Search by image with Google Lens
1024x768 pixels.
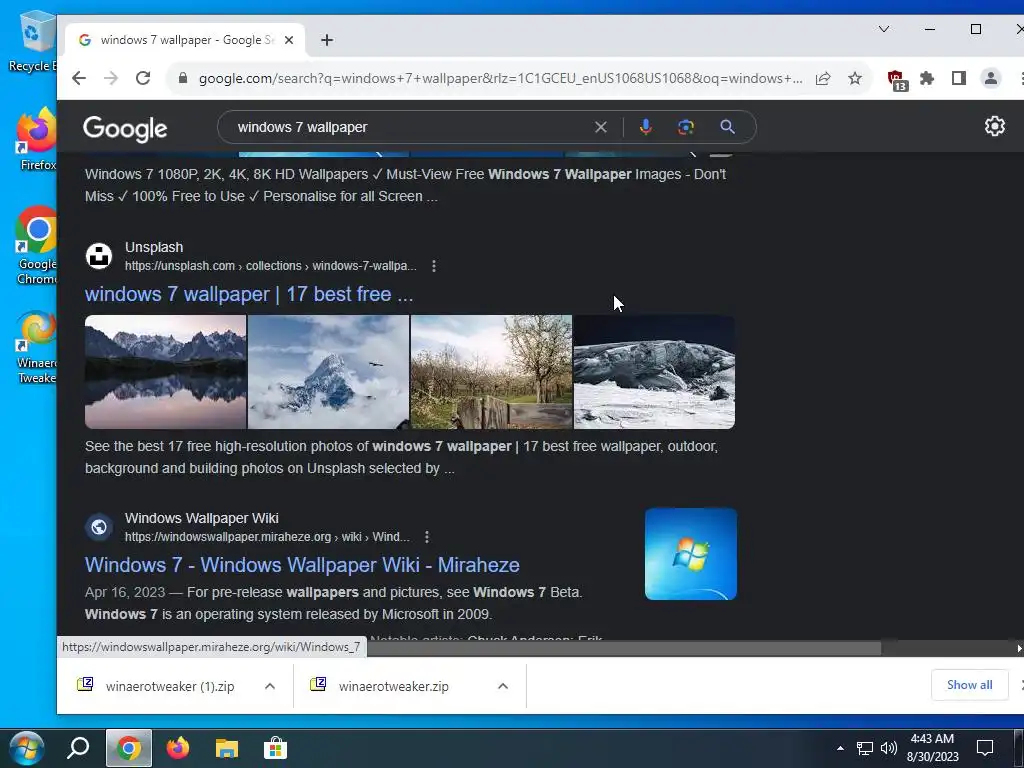click(x=686, y=127)
